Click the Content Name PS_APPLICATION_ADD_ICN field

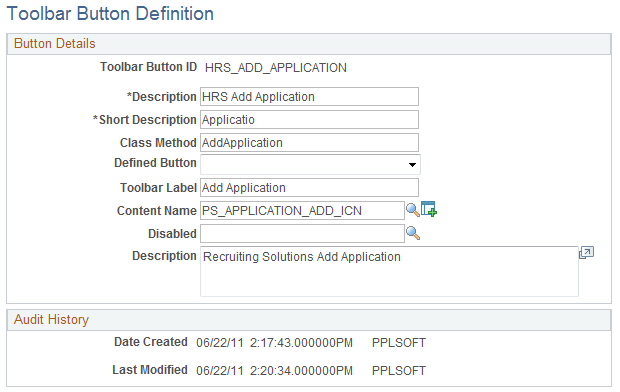tap(302, 210)
